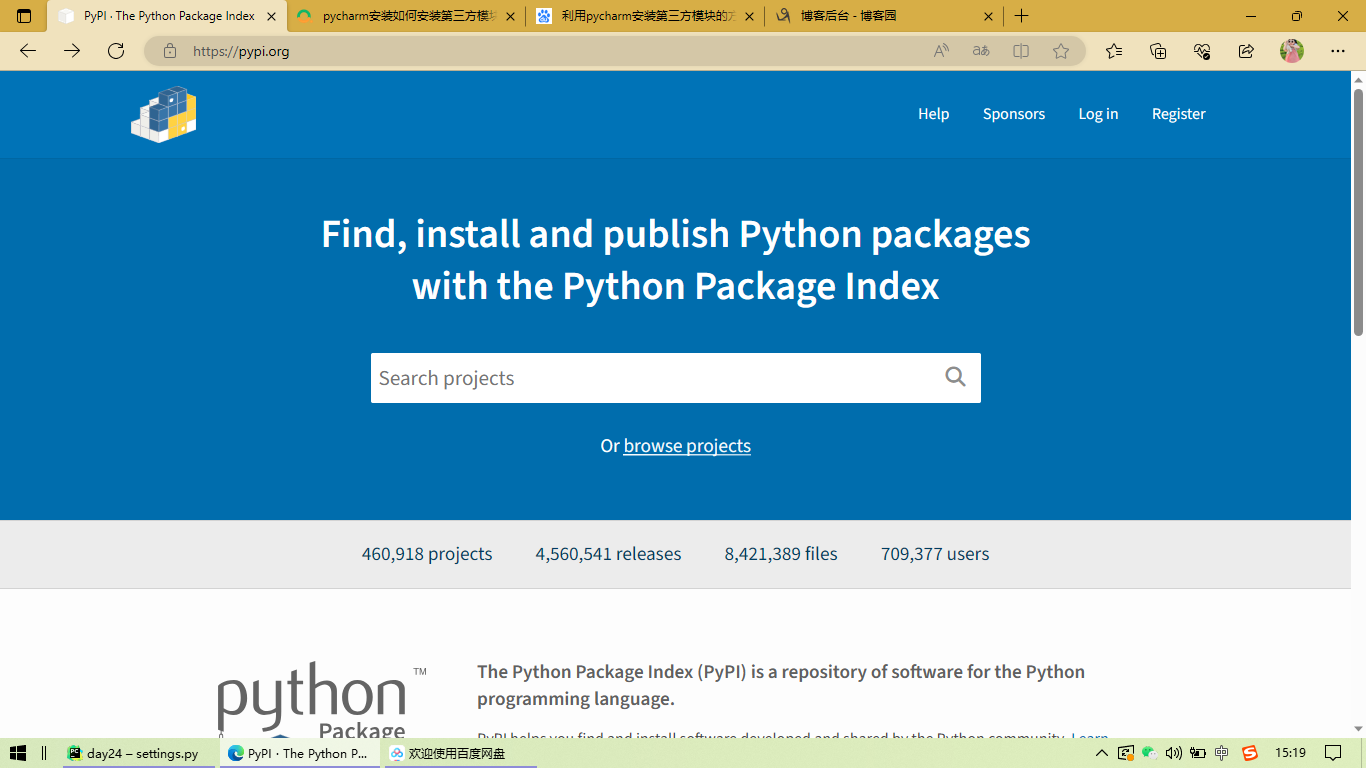Click the Log in link
The width and height of the screenshot is (1366, 768).
tap(1098, 114)
